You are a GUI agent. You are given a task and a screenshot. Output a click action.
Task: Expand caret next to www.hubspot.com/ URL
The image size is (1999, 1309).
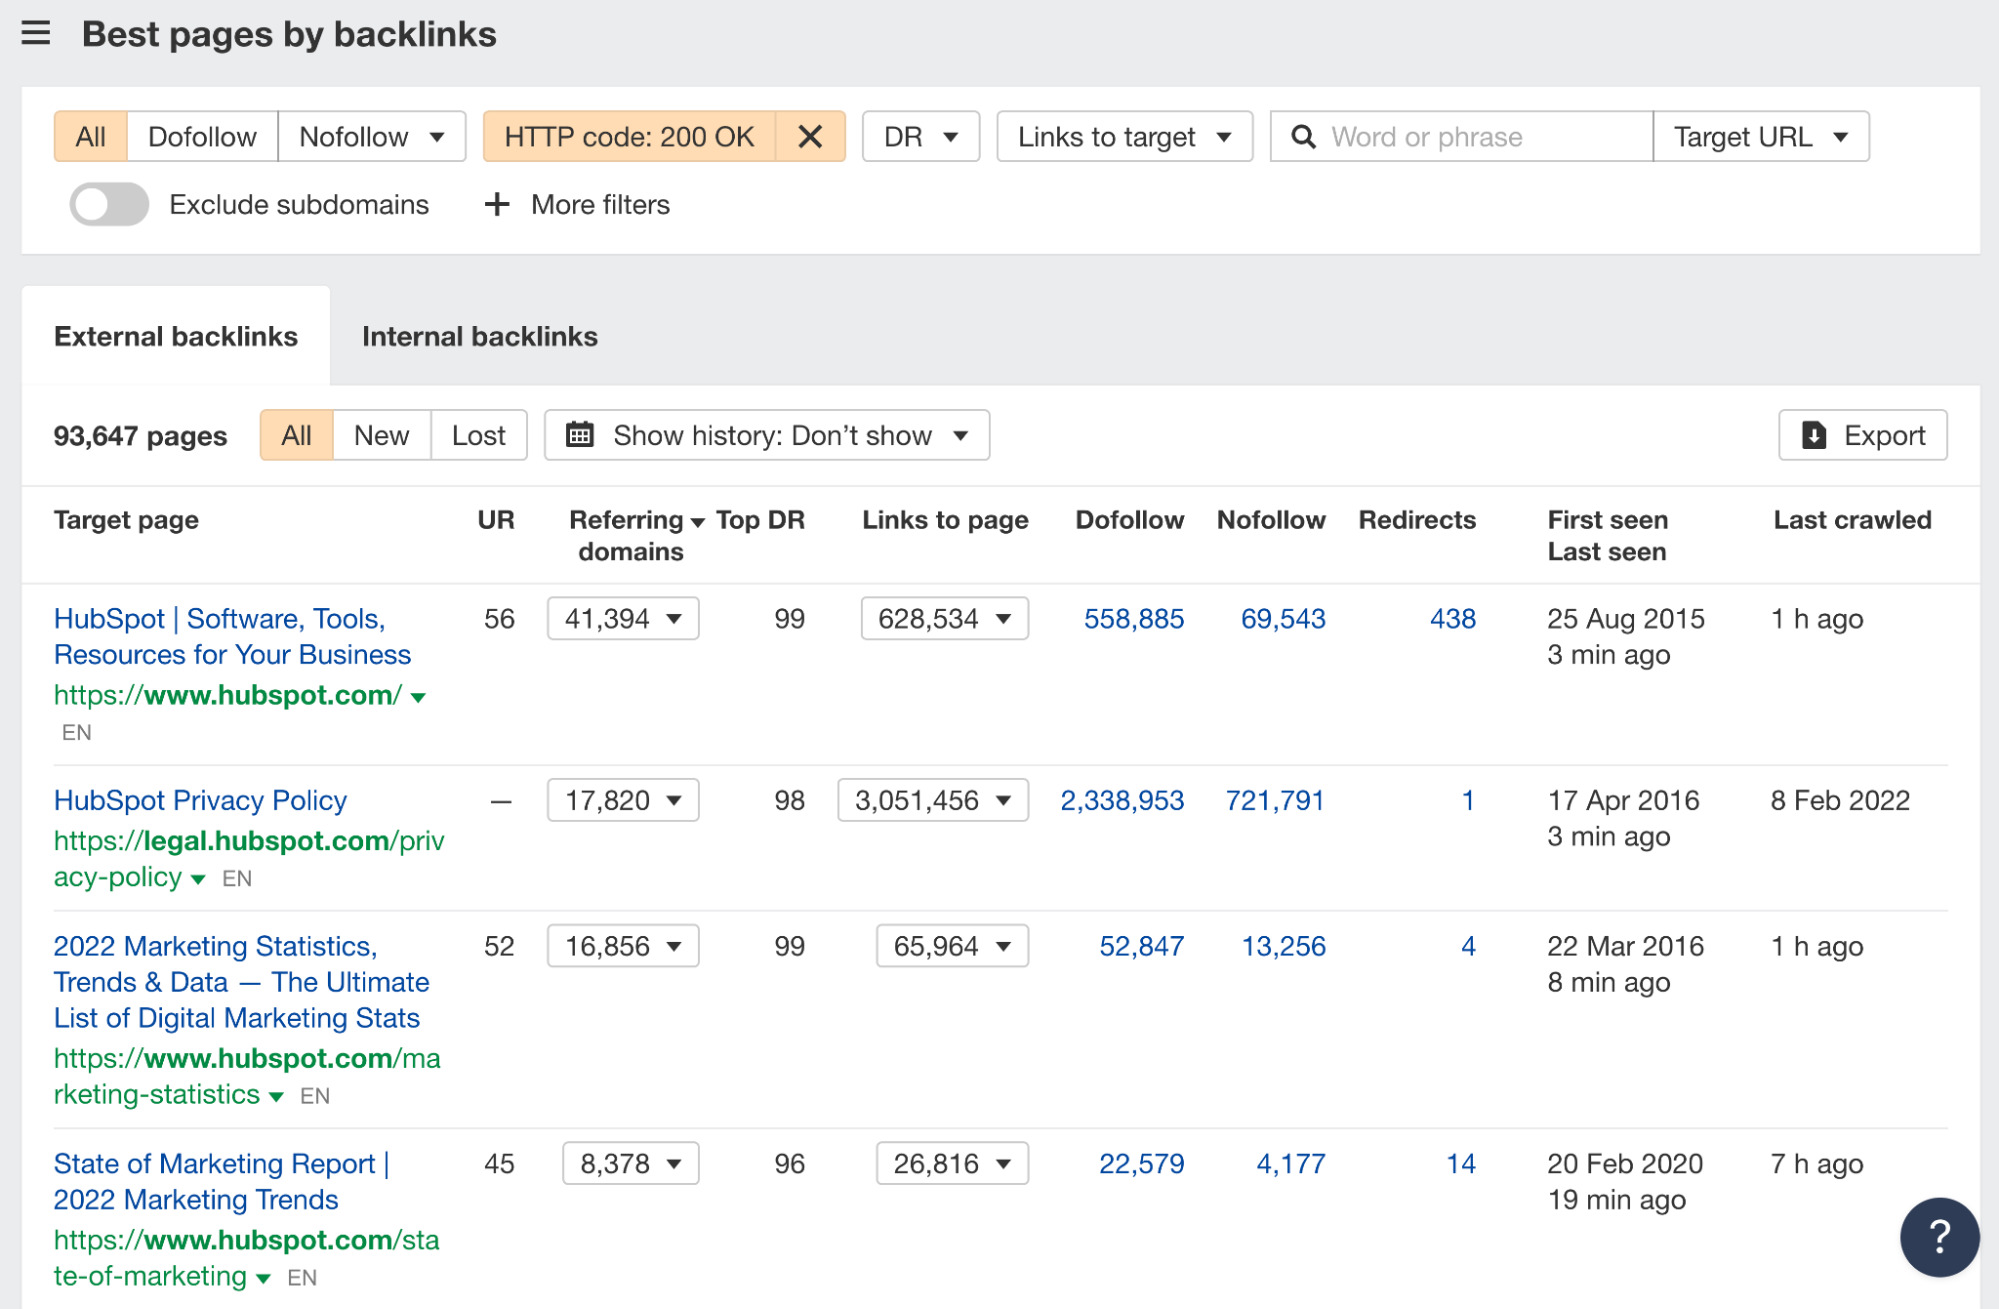tap(419, 697)
